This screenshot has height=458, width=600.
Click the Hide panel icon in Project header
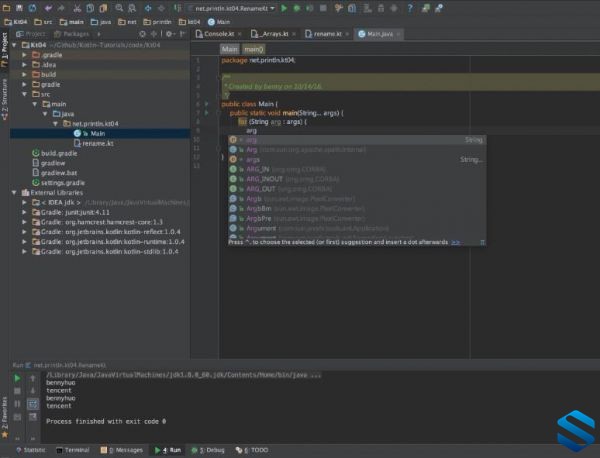[x=183, y=34]
